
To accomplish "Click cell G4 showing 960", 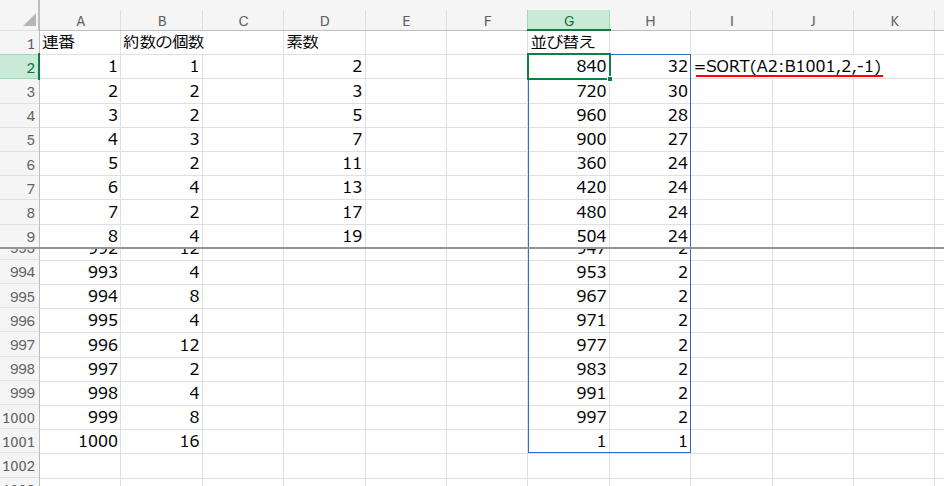I will click(568, 115).
